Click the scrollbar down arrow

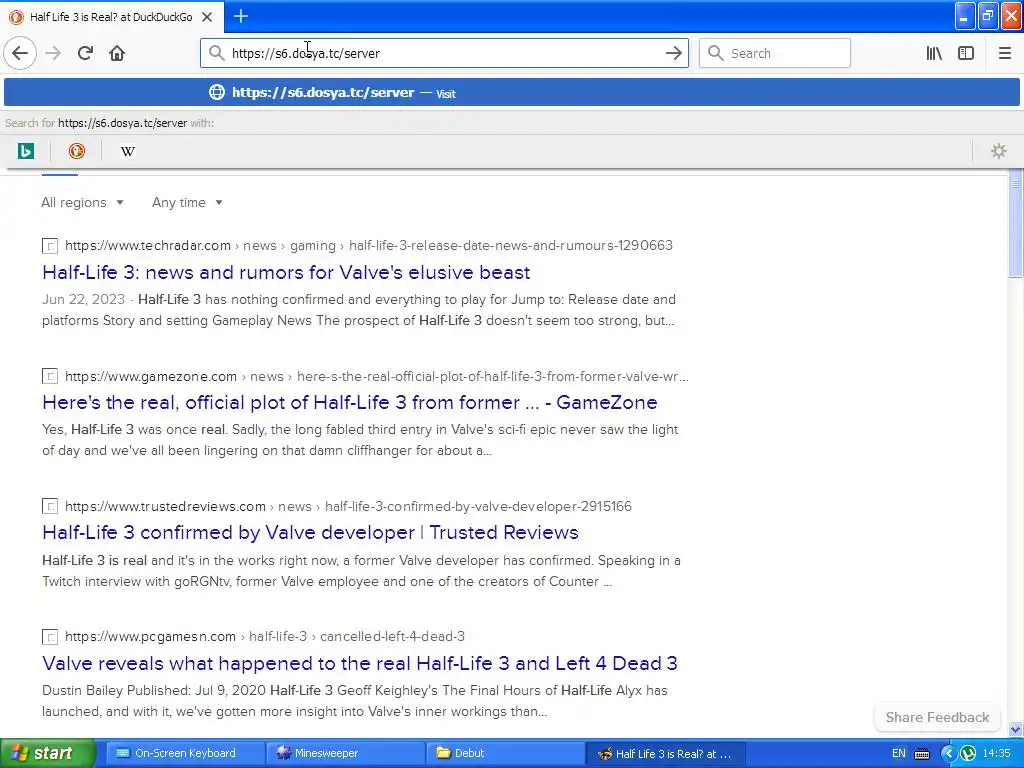pyautogui.click(x=1015, y=729)
